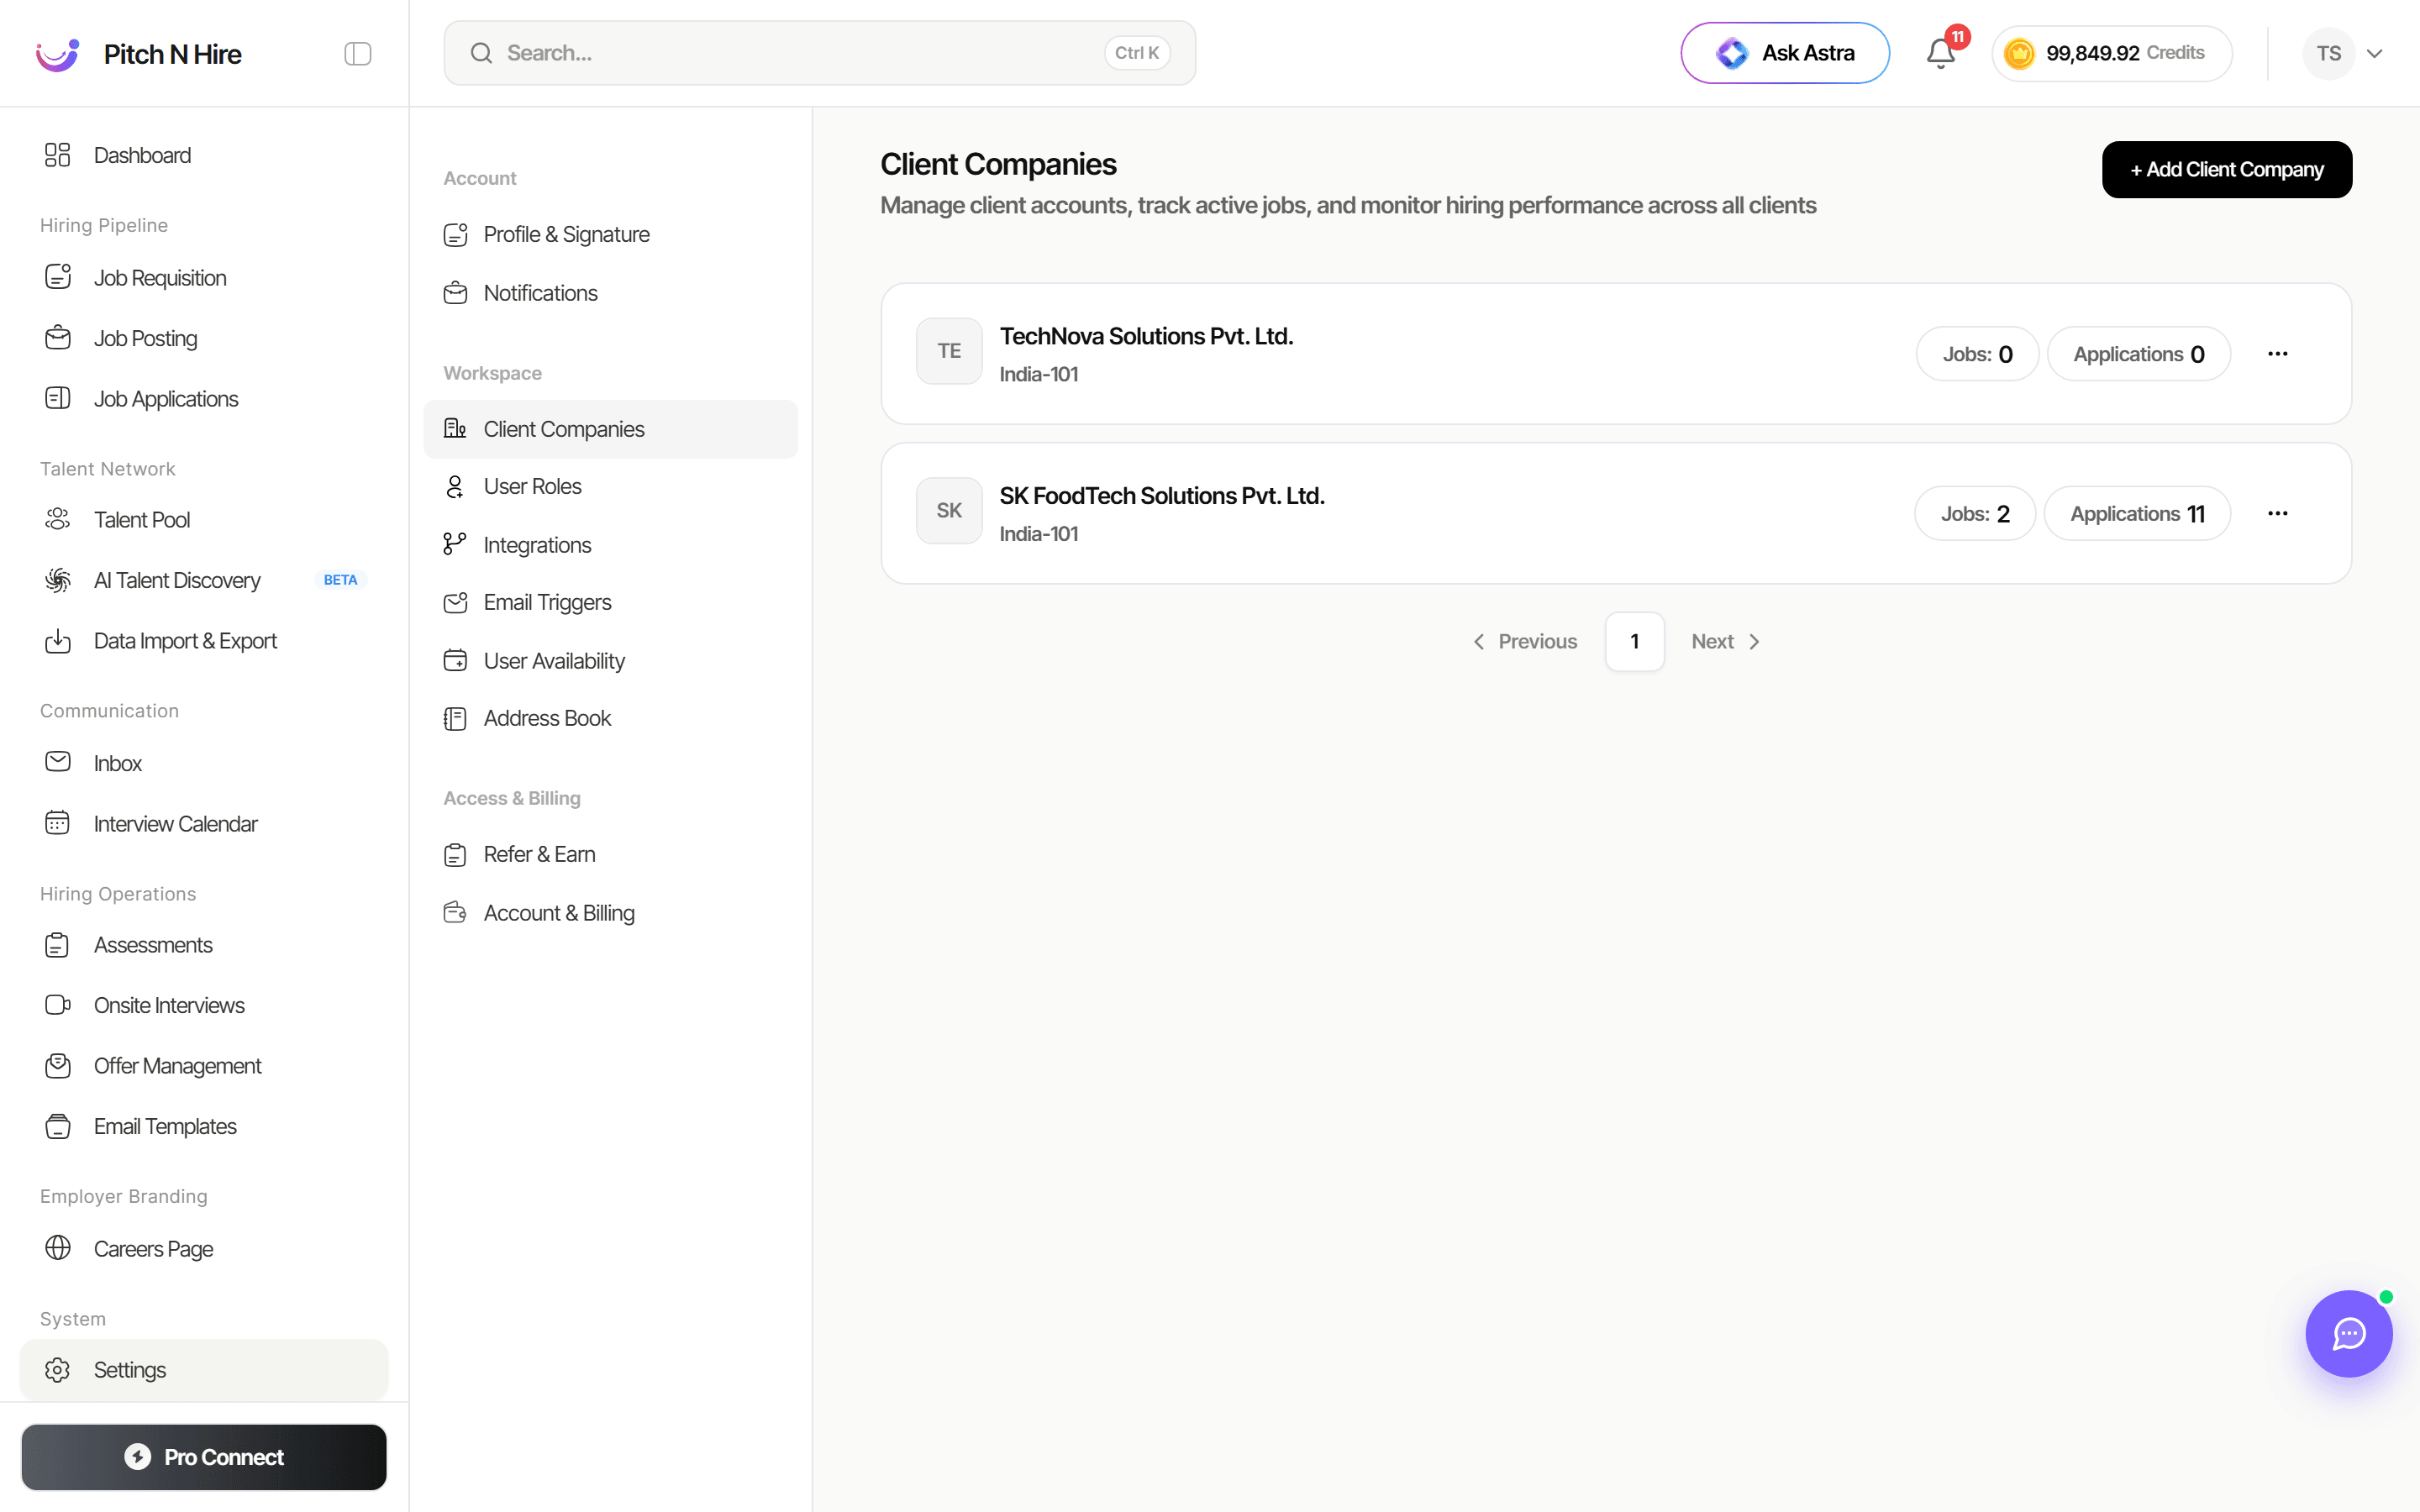Click the Jobs: 2 badge

pos(1975,514)
